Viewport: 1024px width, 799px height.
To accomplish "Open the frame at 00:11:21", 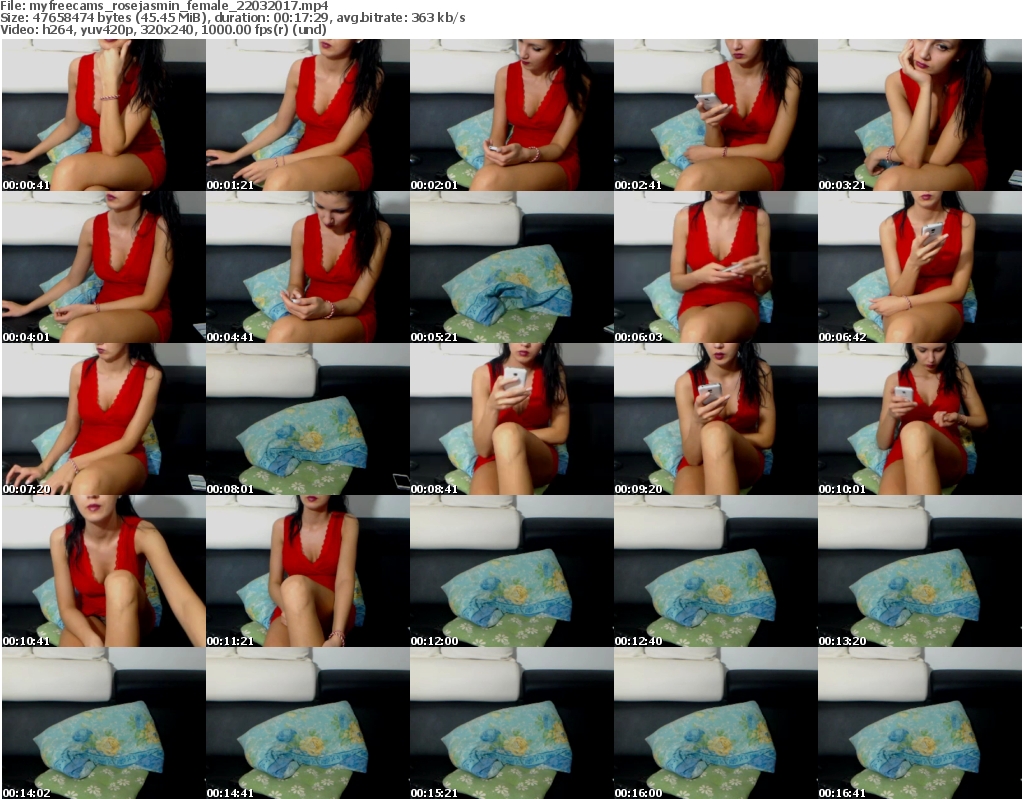I will pyautogui.click(x=308, y=571).
